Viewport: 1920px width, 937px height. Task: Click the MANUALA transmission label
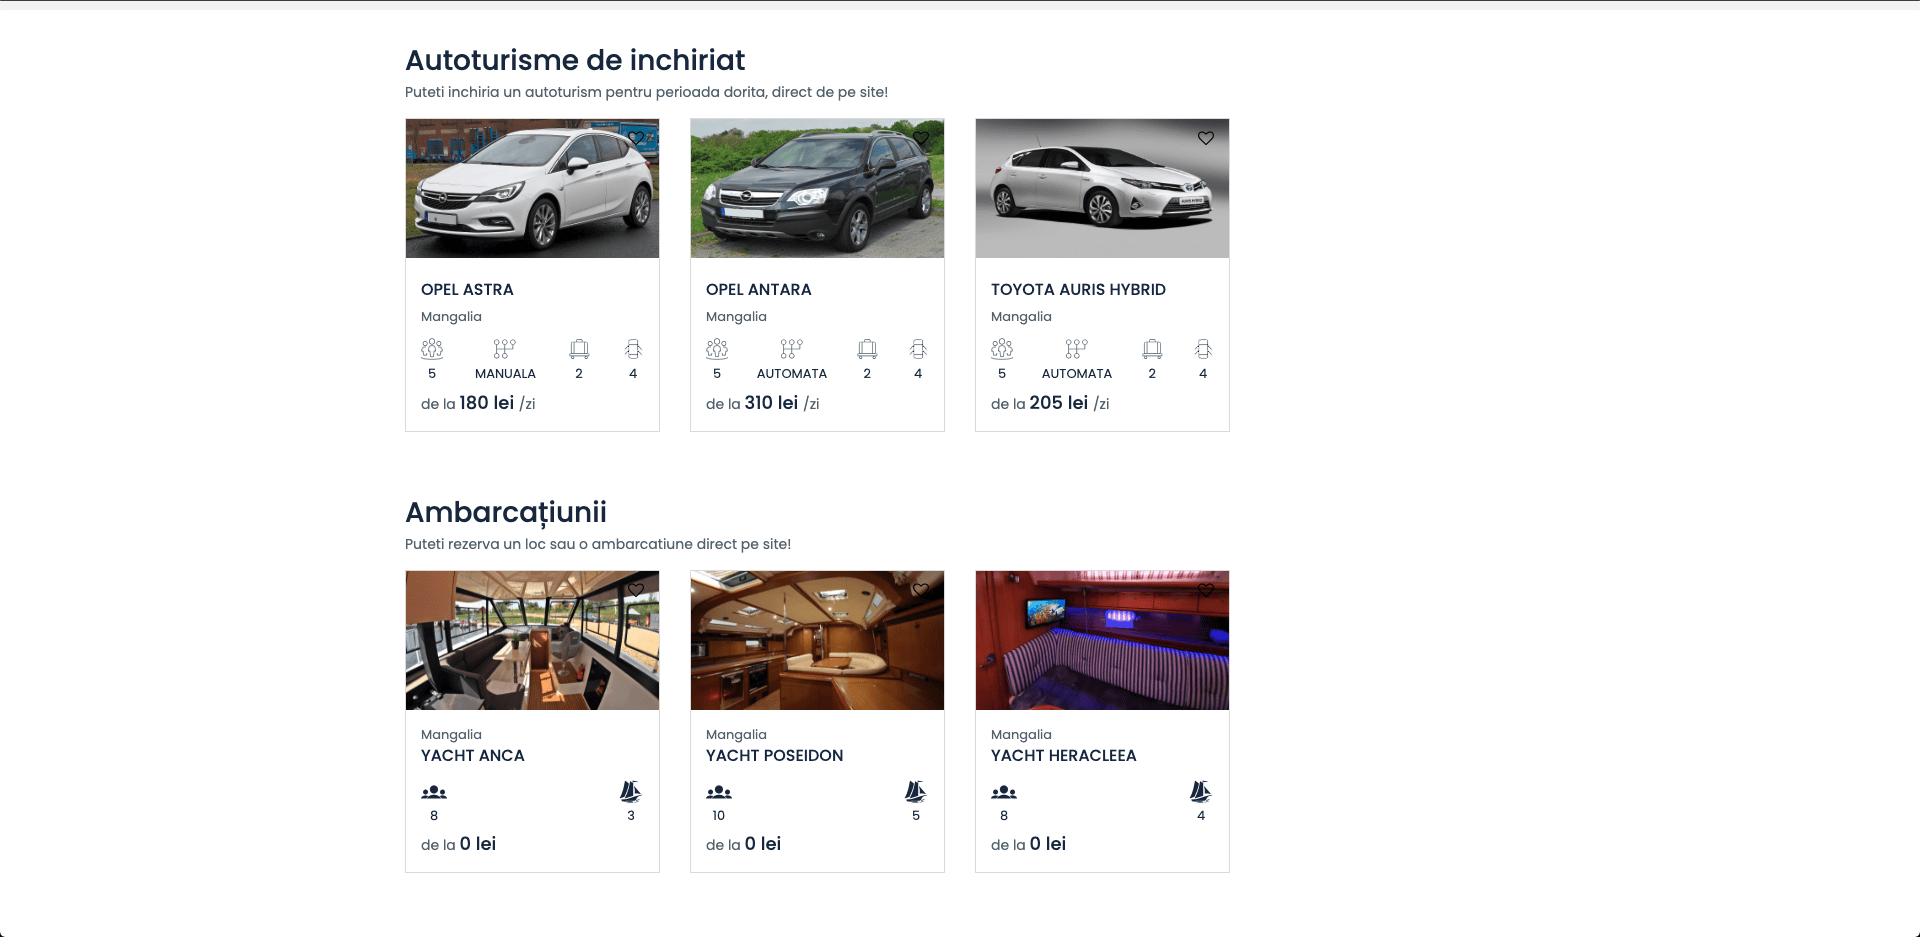point(505,374)
